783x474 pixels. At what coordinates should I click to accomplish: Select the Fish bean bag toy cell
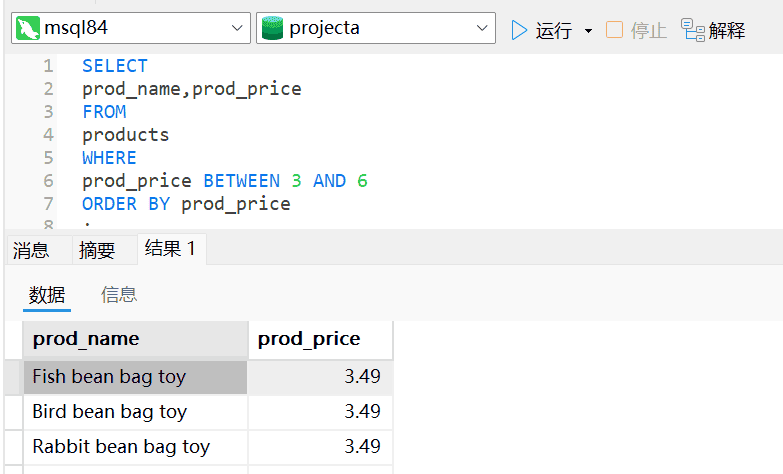click(x=135, y=377)
